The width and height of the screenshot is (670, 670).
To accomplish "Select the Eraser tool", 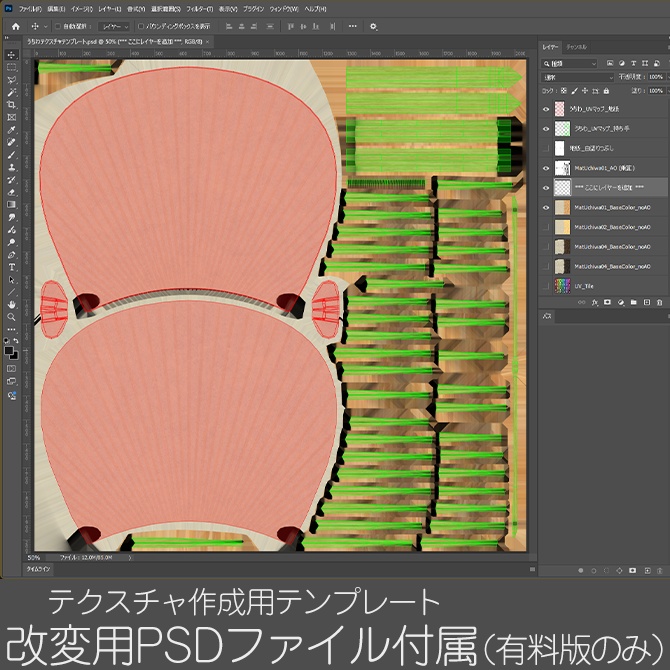I will (x=12, y=192).
